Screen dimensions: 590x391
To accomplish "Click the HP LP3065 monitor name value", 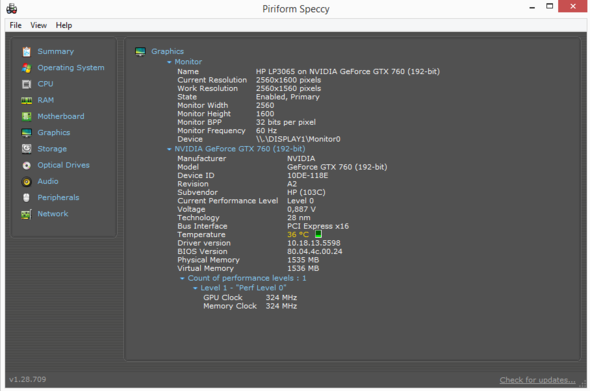I will click(348, 72).
